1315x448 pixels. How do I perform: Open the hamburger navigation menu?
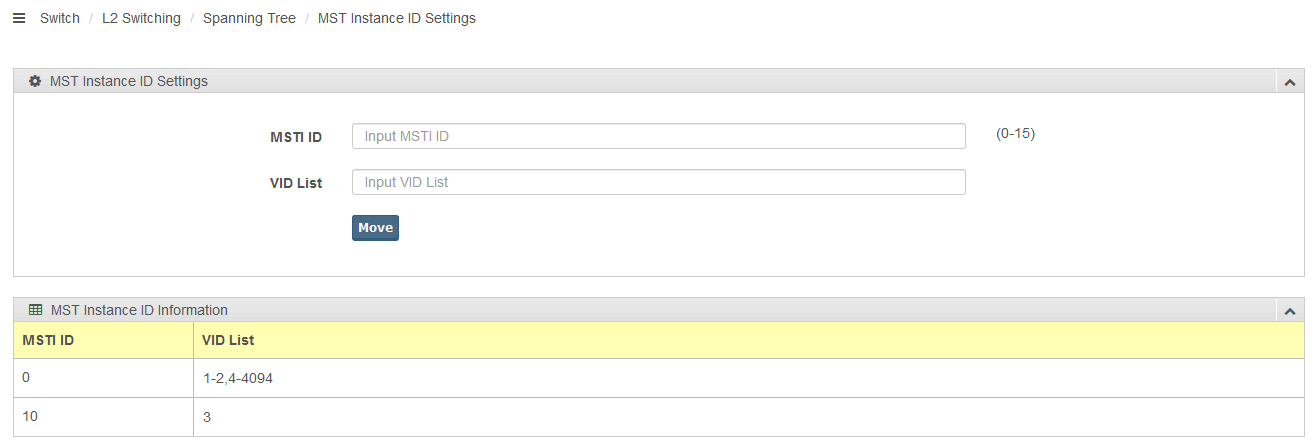point(18,18)
